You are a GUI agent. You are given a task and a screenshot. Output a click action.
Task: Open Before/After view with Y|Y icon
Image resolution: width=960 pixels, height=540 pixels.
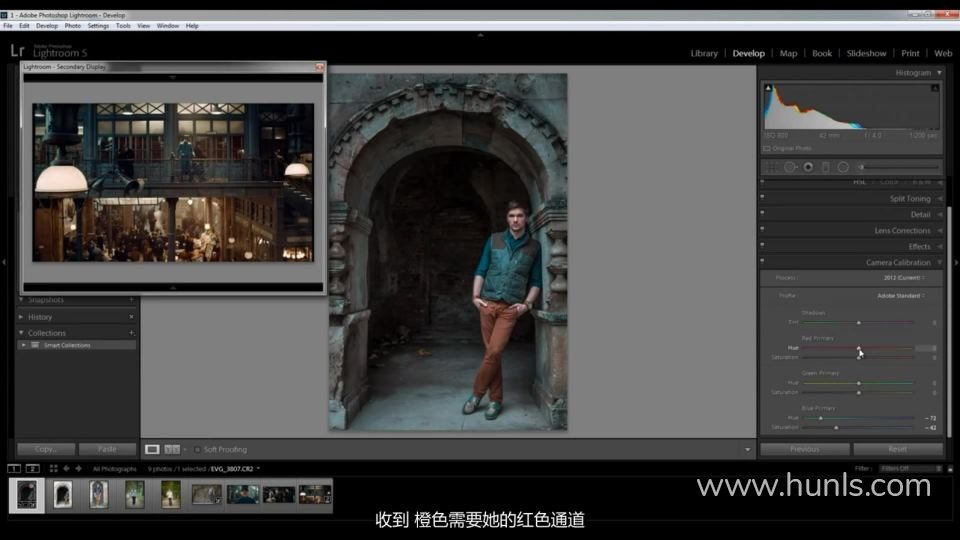point(171,449)
